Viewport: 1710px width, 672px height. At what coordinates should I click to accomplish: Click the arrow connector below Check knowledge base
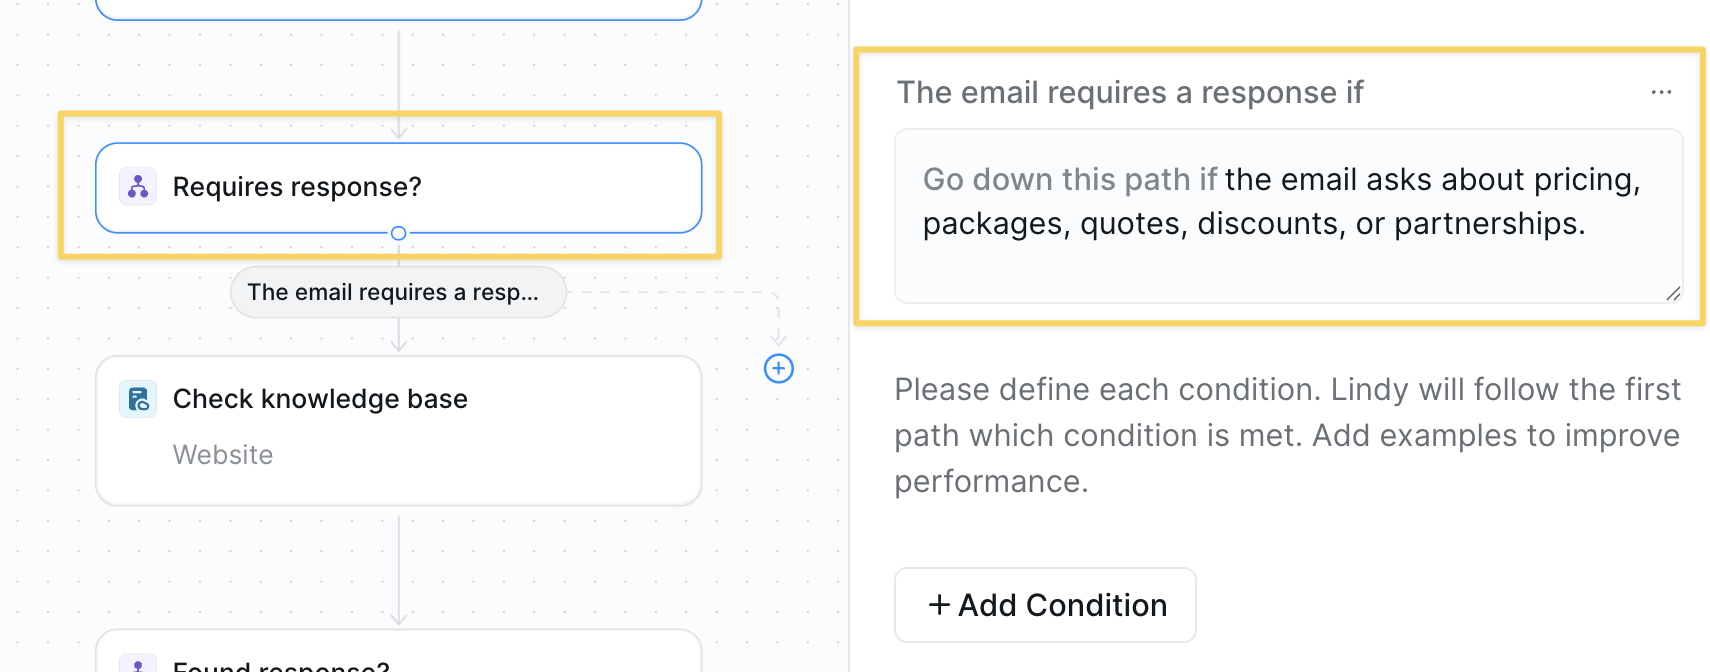pos(398,571)
